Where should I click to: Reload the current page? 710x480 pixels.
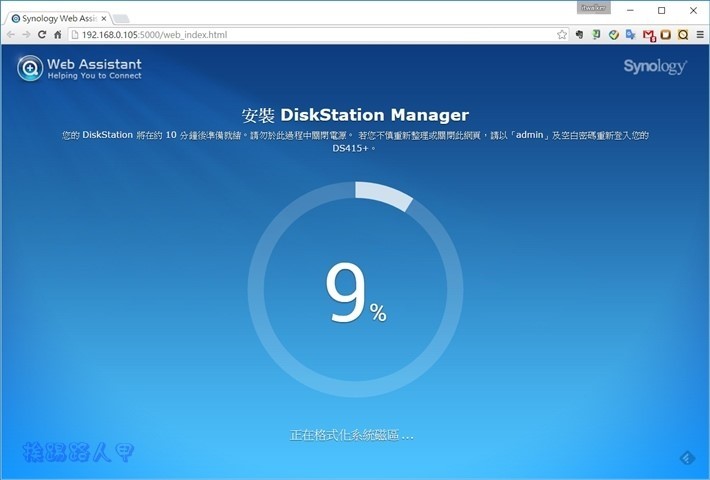pos(42,34)
